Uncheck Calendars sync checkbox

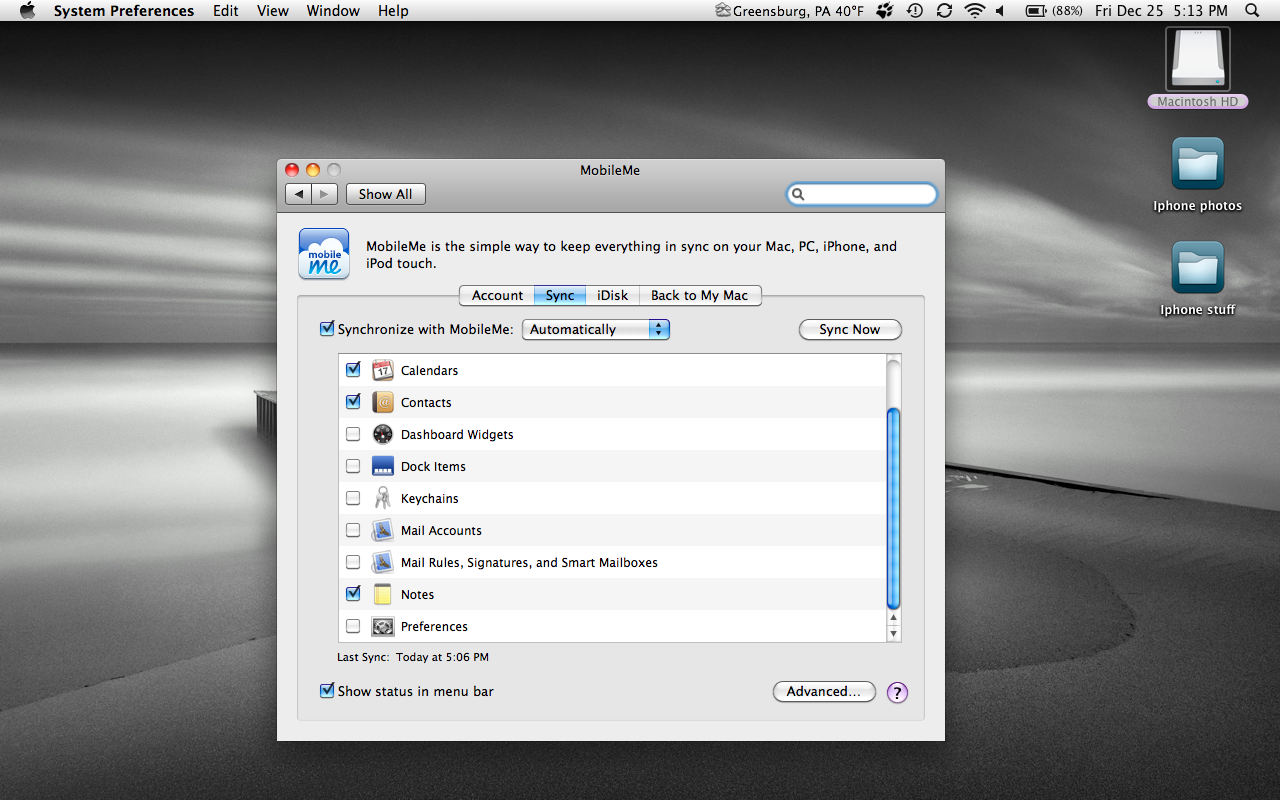(x=353, y=370)
